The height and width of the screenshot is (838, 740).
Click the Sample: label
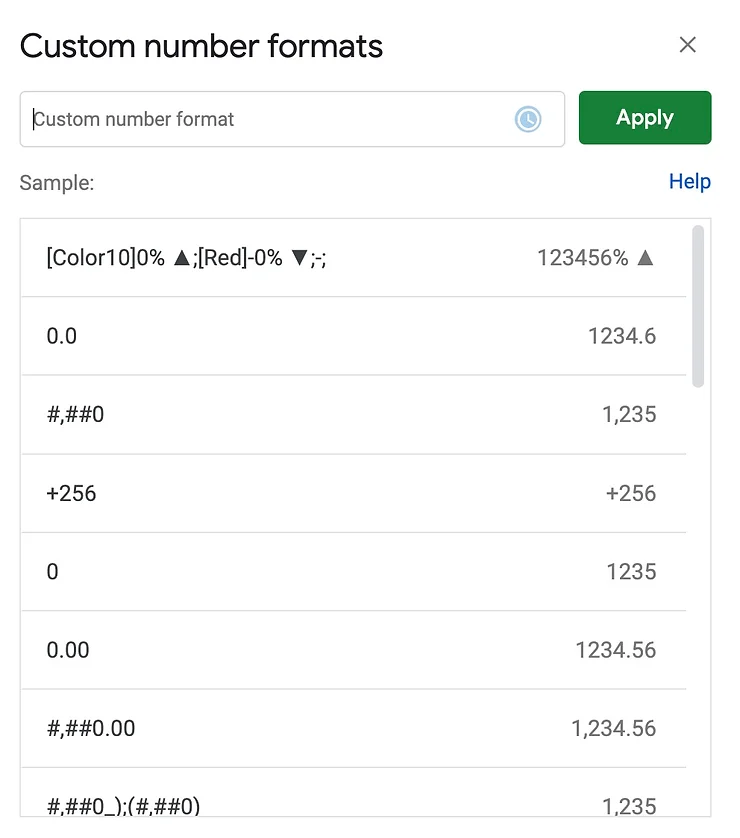(57, 183)
